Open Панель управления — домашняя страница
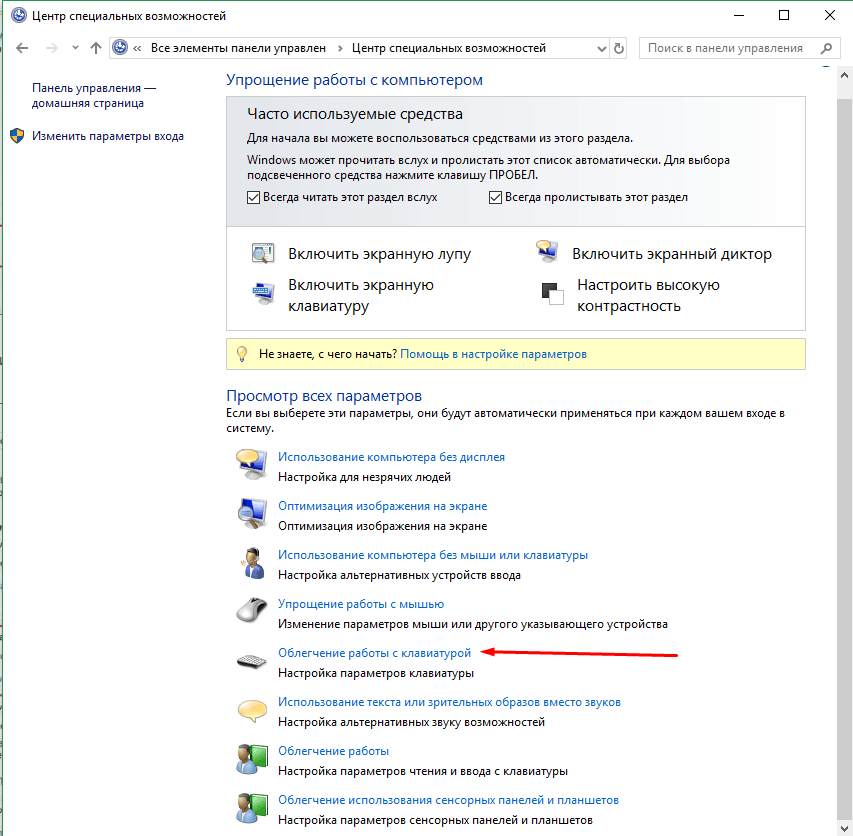The height and width of the screenshot is (836, 853). (x=94, y=95)
